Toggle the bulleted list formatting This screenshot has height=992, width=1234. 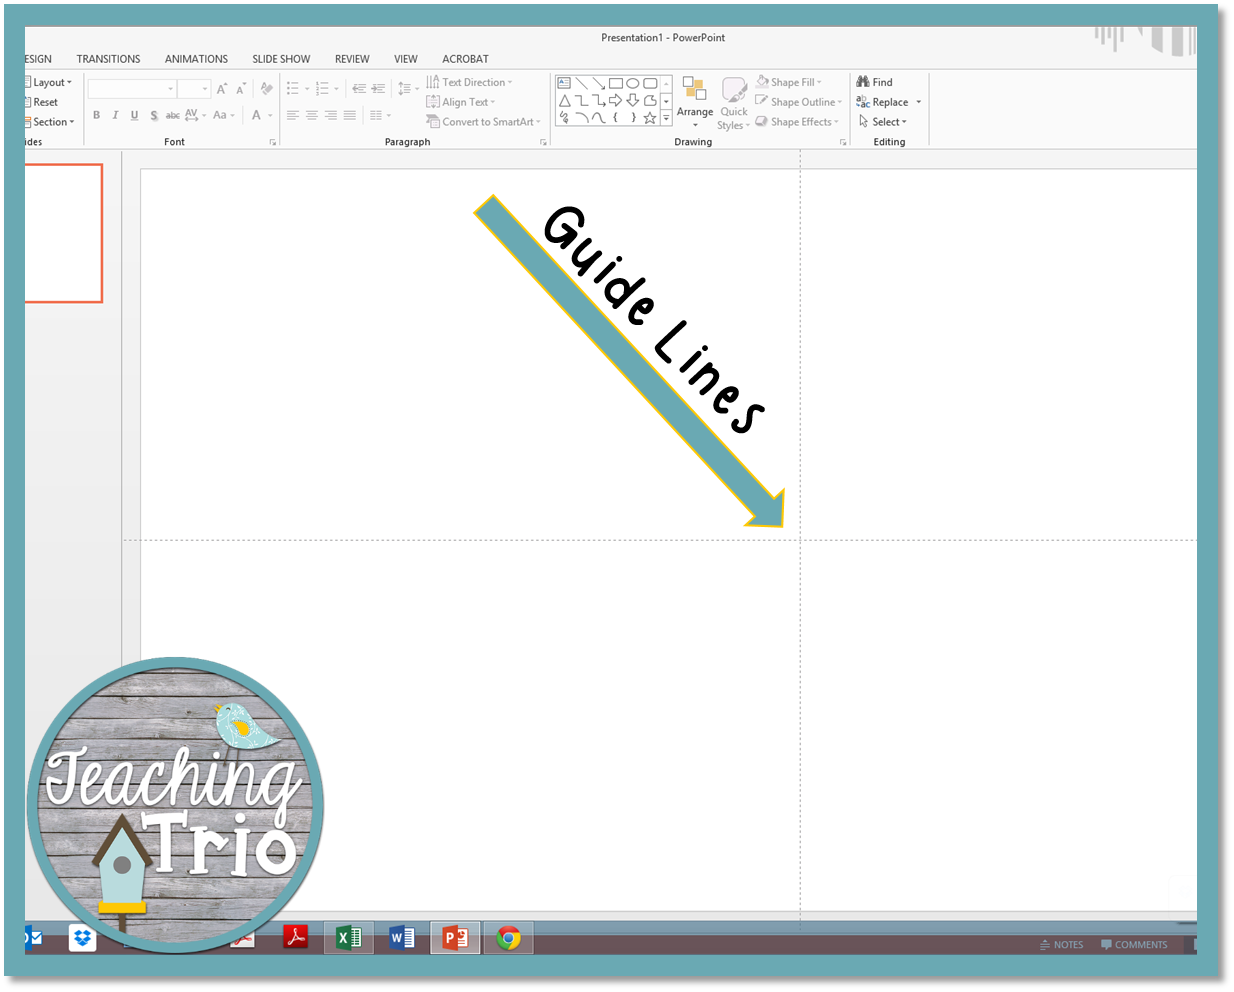coord(293,87)
